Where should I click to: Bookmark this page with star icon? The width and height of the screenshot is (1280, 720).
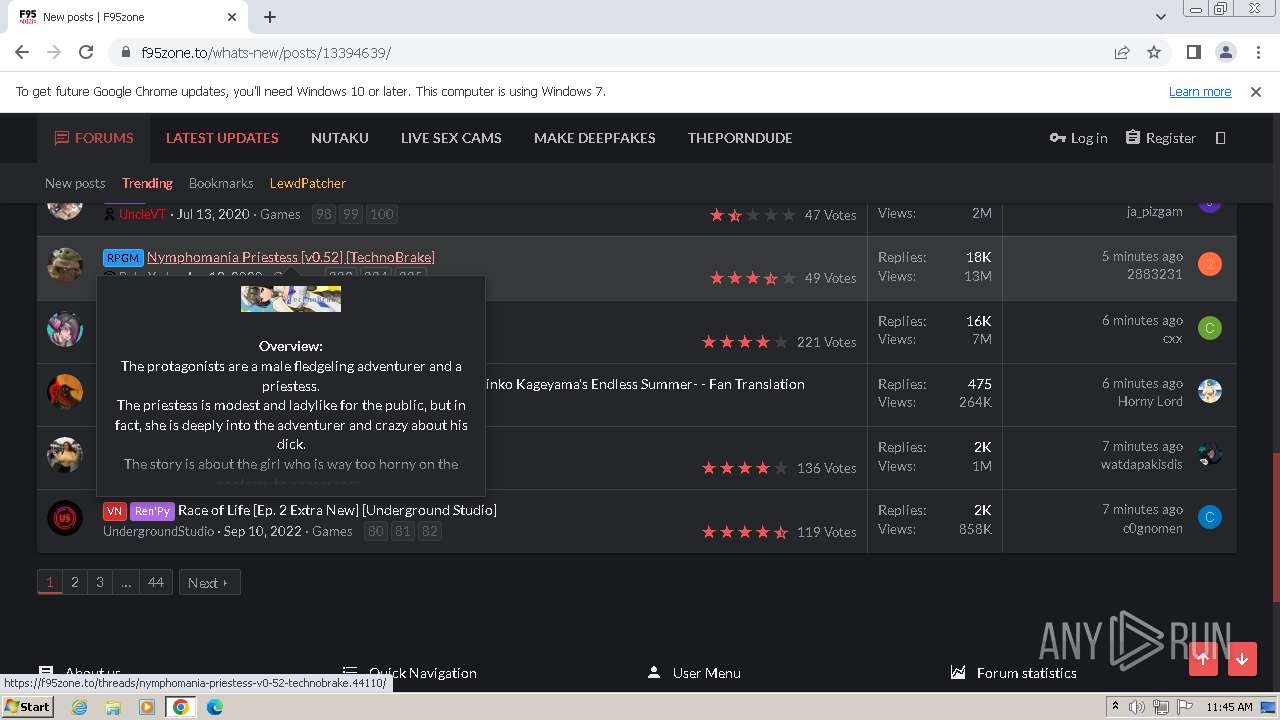click(x=1154, y=52)
